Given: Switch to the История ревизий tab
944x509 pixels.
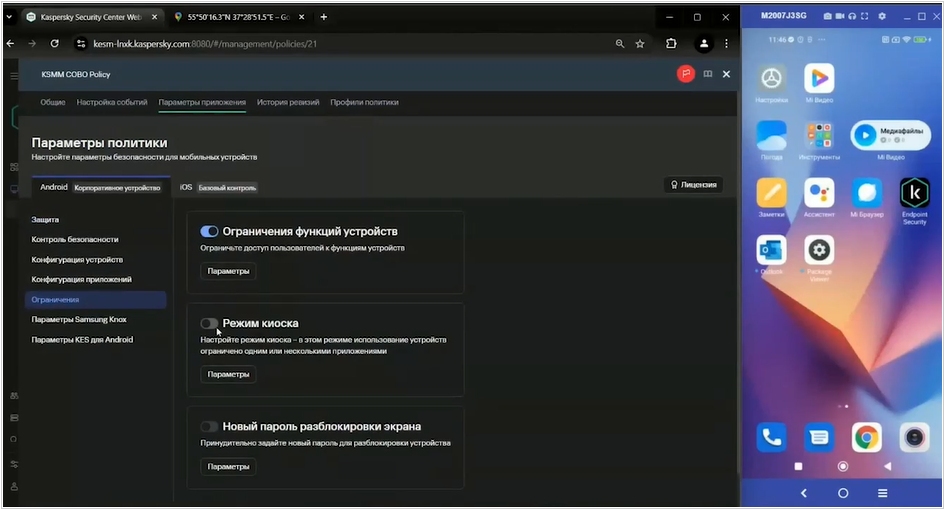Looking at the screenshot, I should coord(288,102).
